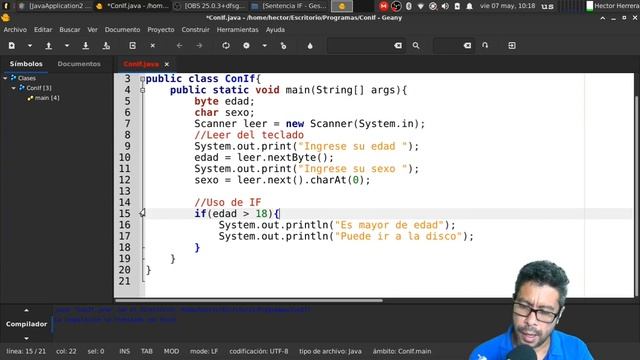This screenshot has width=640, height=360.
Task: Select the Compilador message panel tab
Action: tap(27, 324)
